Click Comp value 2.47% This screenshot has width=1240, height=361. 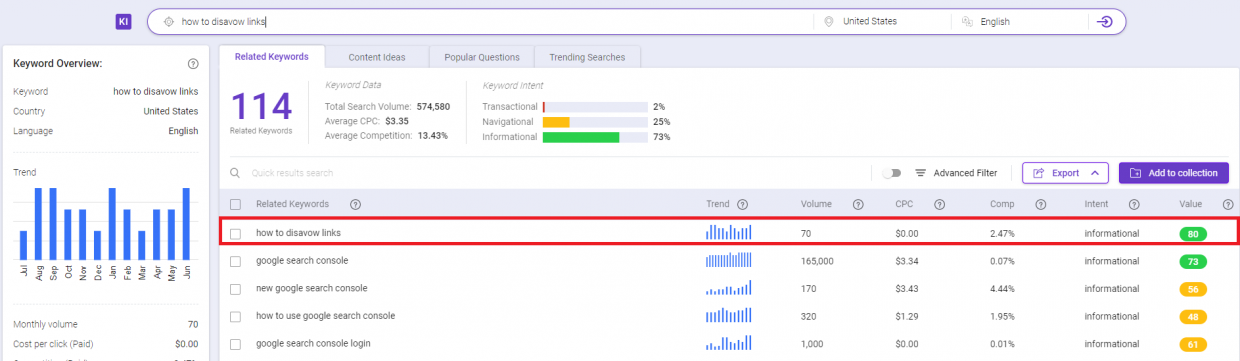[x=1003, y=233]
